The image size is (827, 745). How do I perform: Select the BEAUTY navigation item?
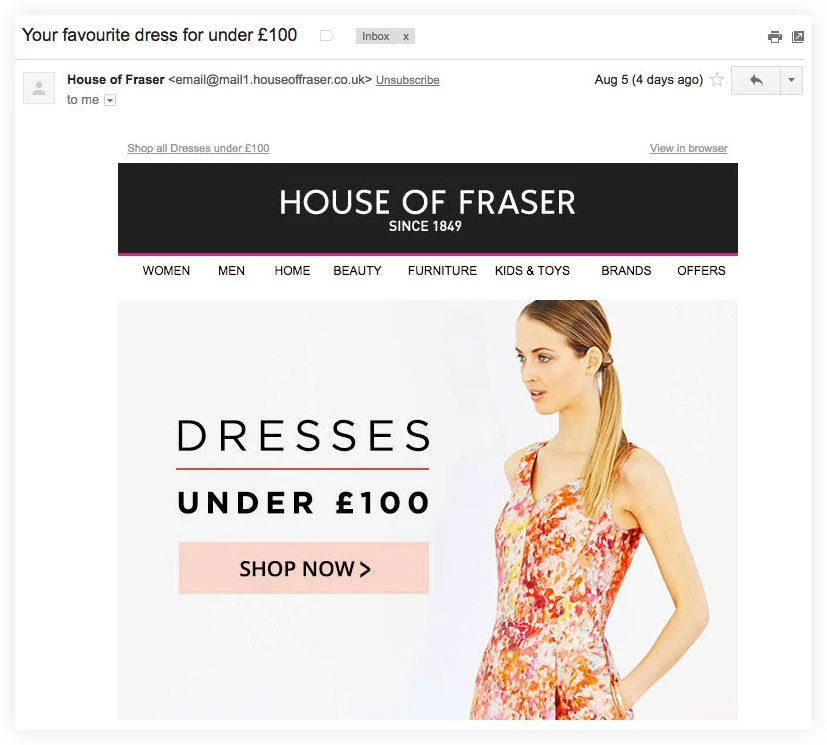357,270
